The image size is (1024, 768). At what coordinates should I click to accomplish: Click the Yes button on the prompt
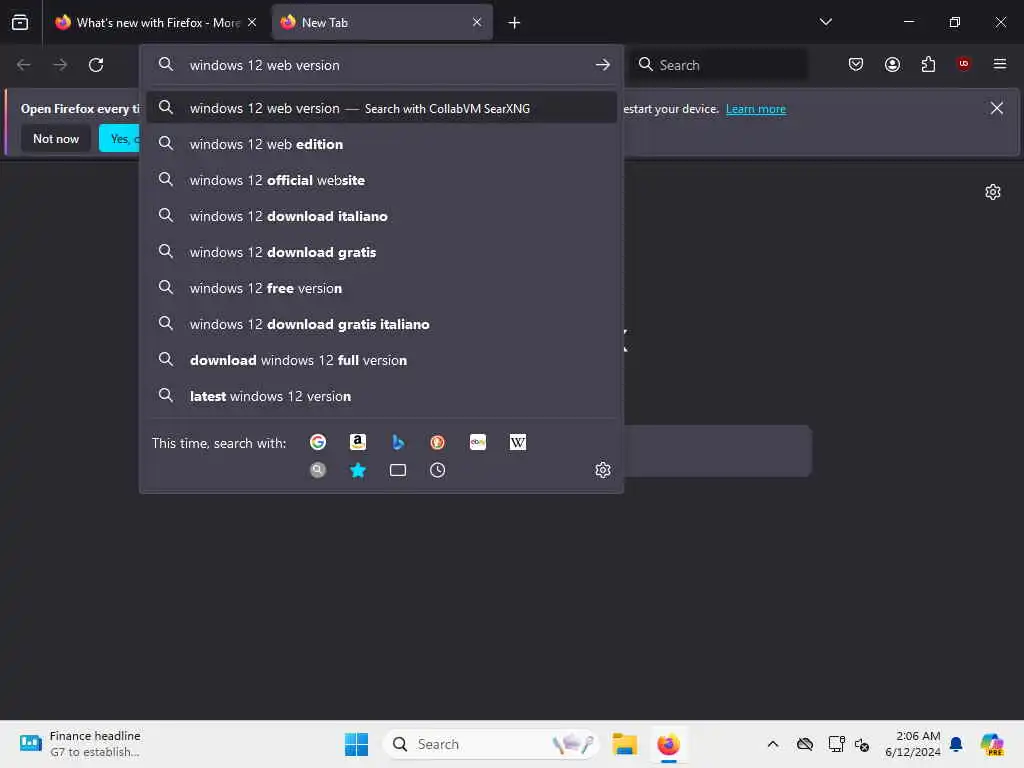pos(119,138)
